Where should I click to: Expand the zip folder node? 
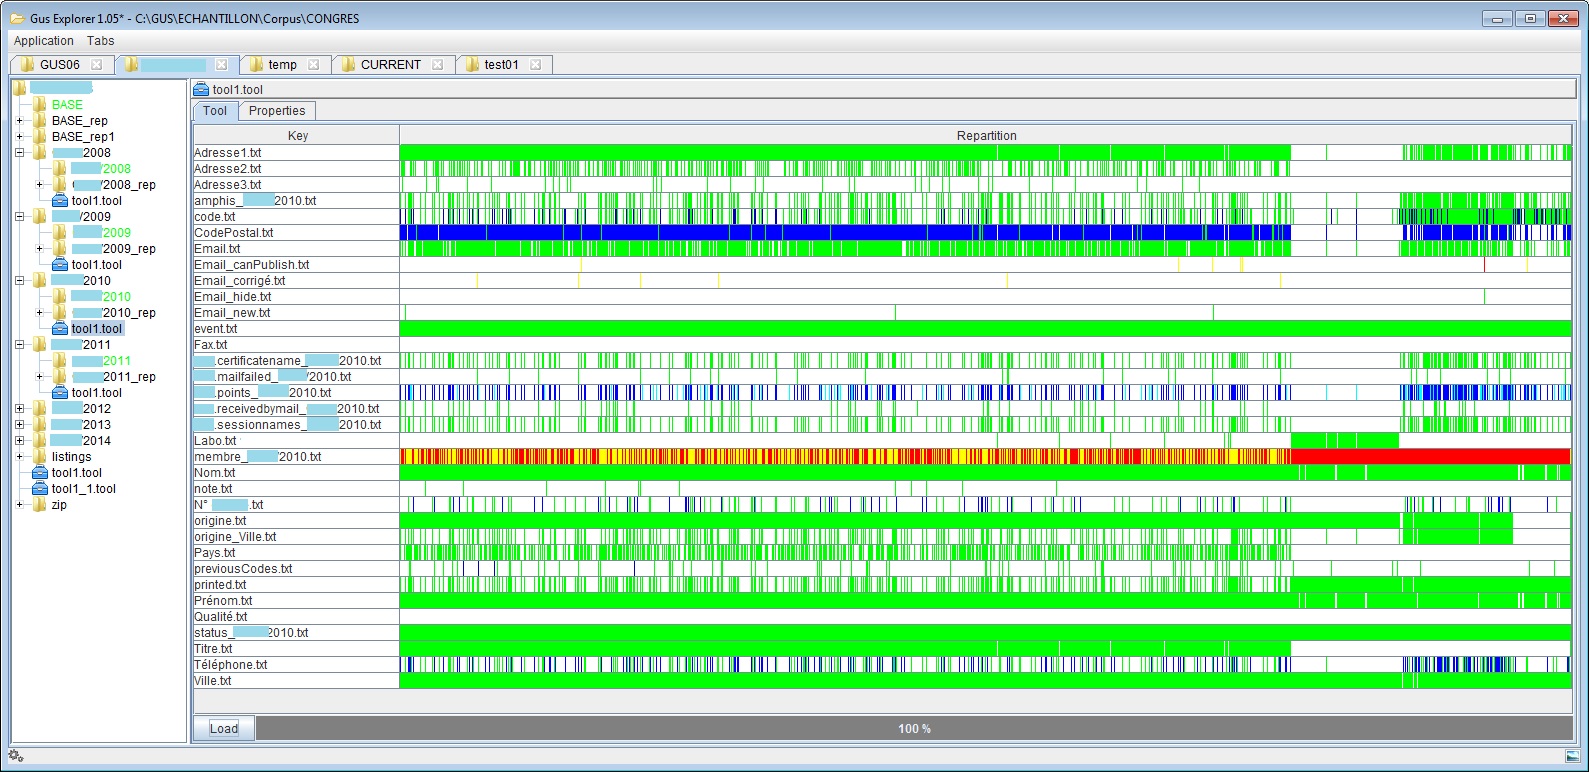click(19, 505)
